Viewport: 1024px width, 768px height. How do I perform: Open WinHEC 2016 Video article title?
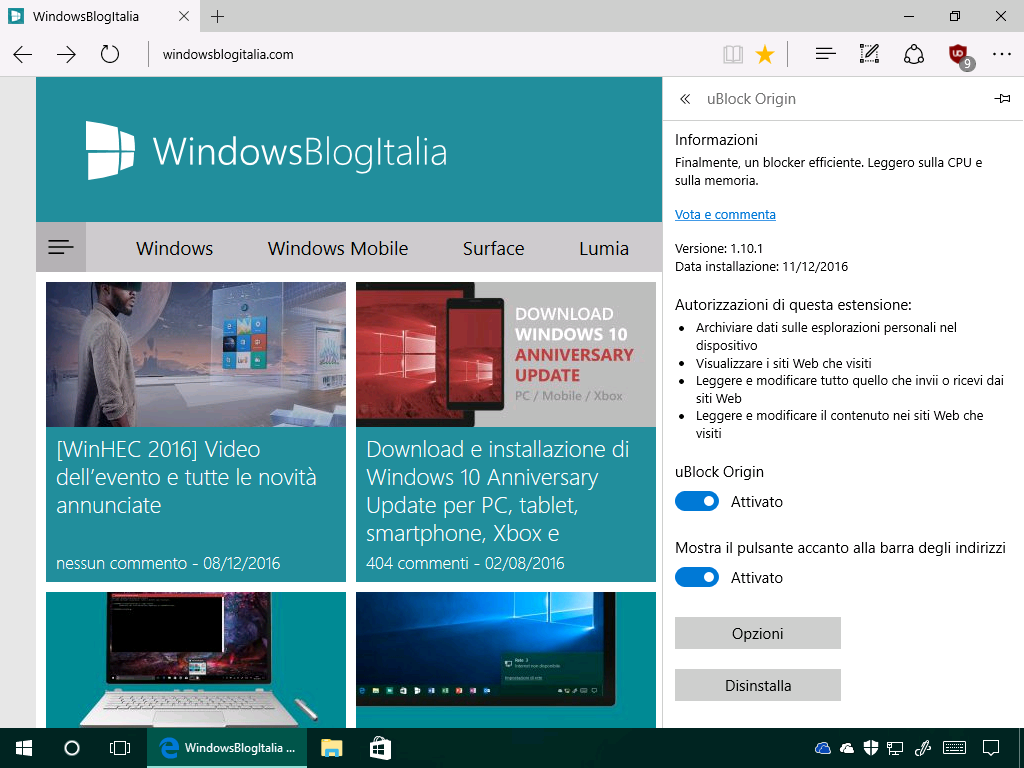point(186,477)
